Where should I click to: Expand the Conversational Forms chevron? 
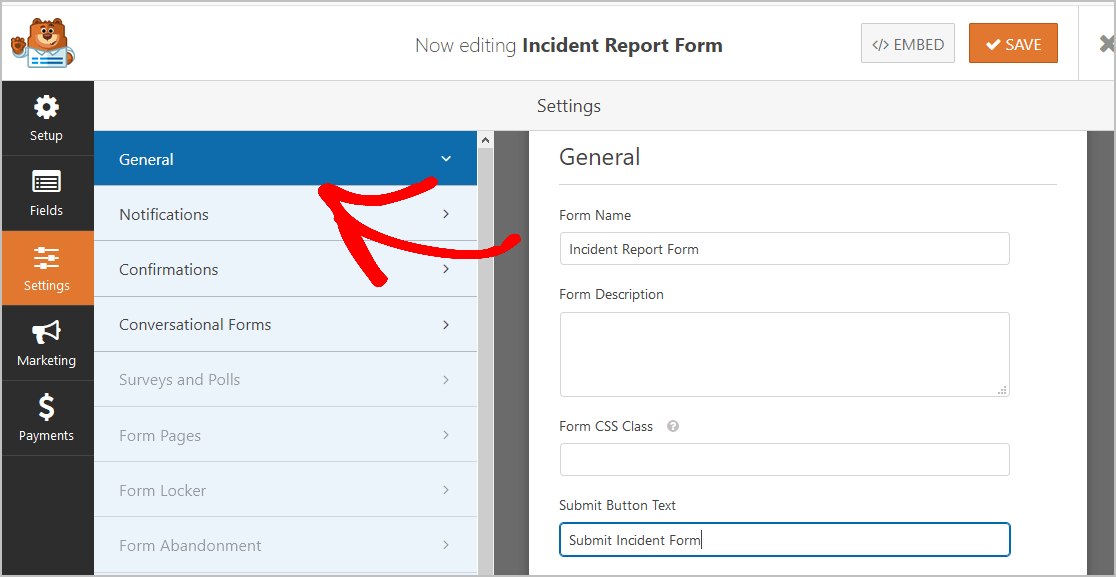pos(446,324)
